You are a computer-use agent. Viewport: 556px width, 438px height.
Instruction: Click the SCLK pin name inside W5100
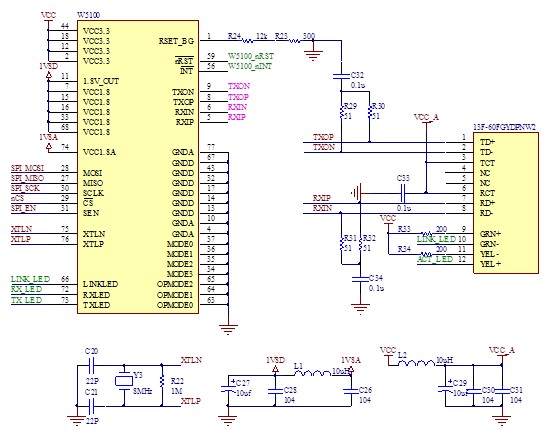pyautogui.click(x=93, y=193)
